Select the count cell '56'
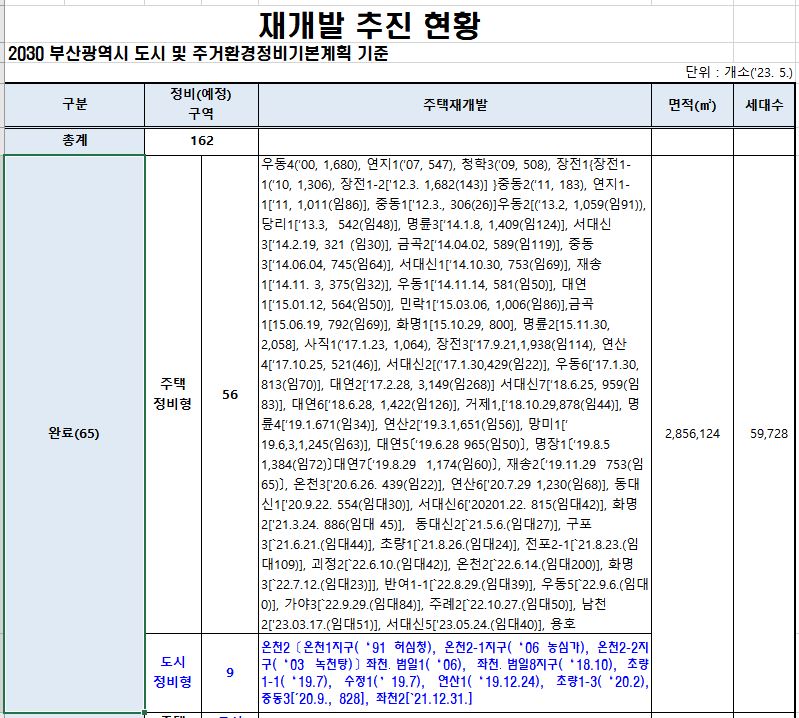 230,394
